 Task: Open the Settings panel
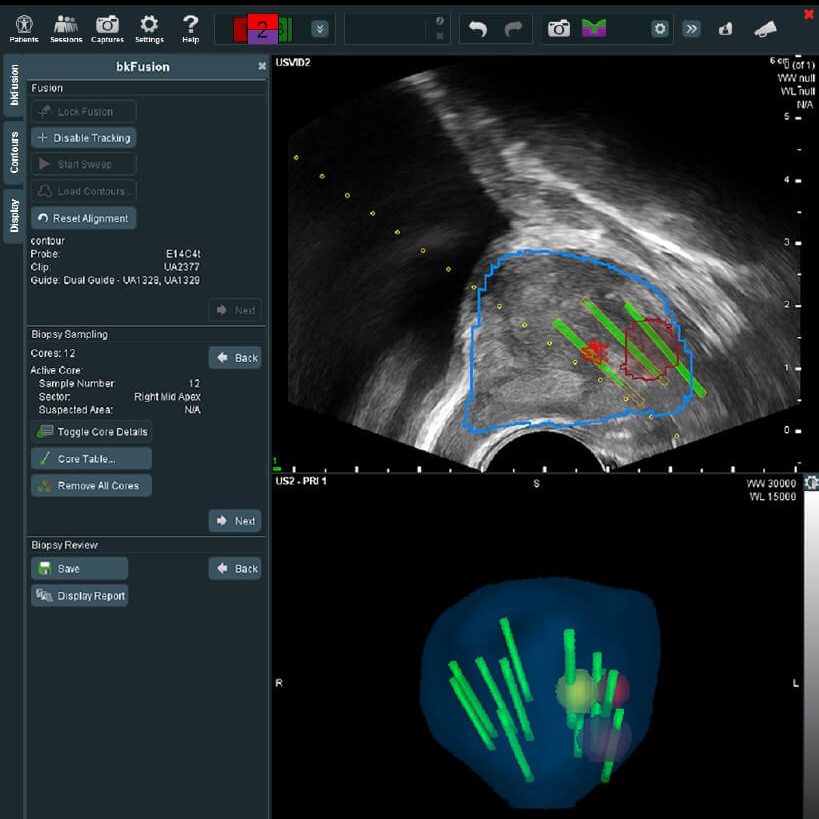(x=148, y=27)
